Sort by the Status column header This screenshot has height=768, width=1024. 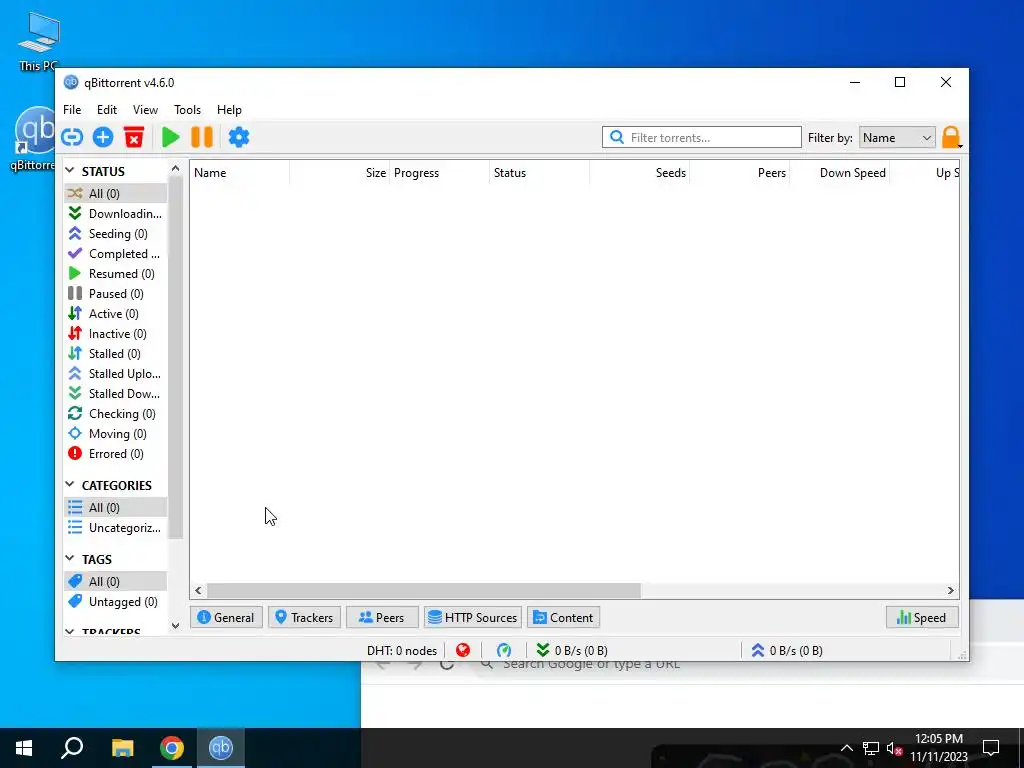(539, 173)
